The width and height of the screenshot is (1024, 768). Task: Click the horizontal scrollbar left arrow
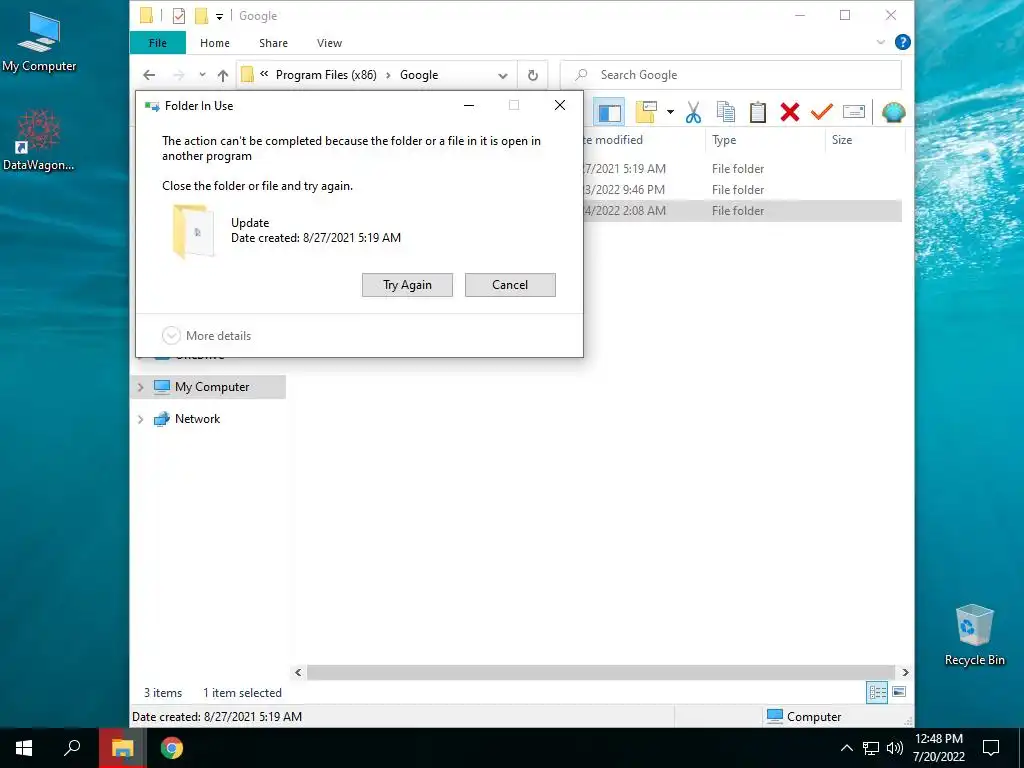point(298,672)
